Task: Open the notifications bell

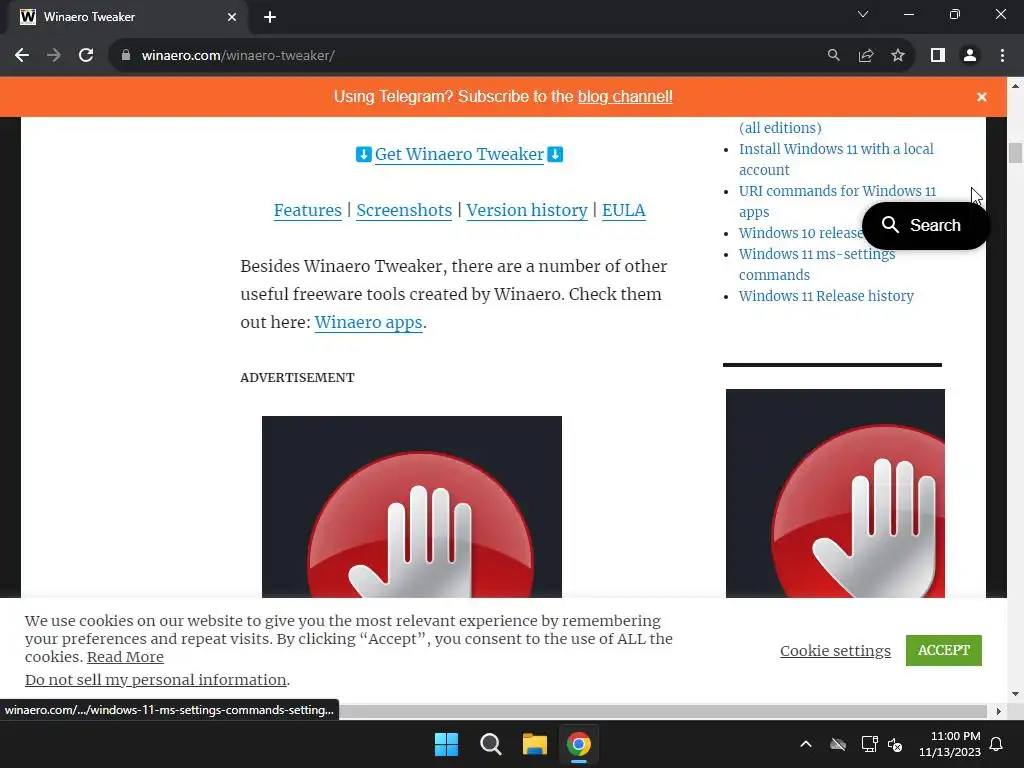Action: (x=997, y=744)
